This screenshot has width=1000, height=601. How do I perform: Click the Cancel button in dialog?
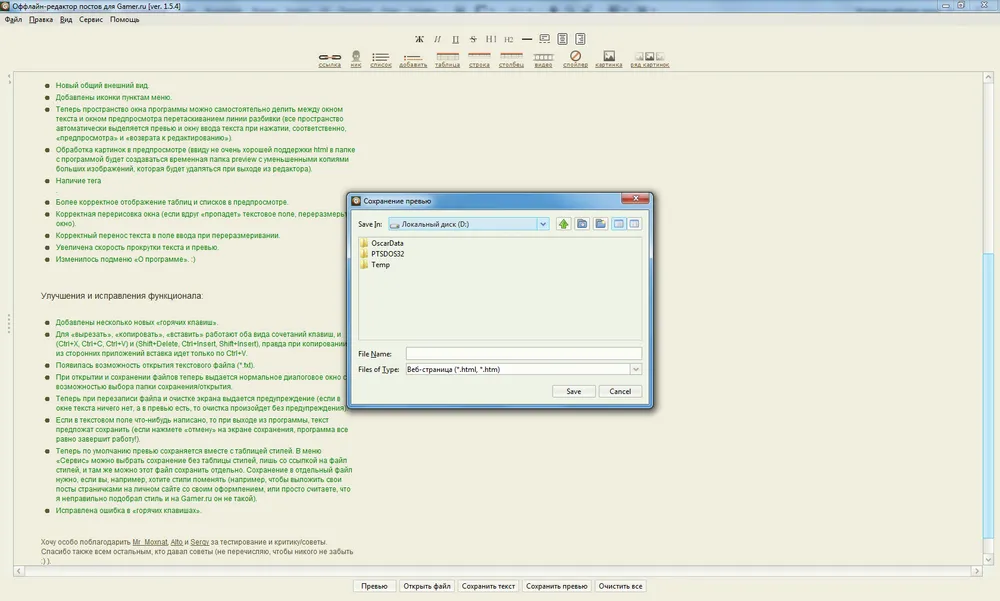pyautogui.click(x=620, y=391)
